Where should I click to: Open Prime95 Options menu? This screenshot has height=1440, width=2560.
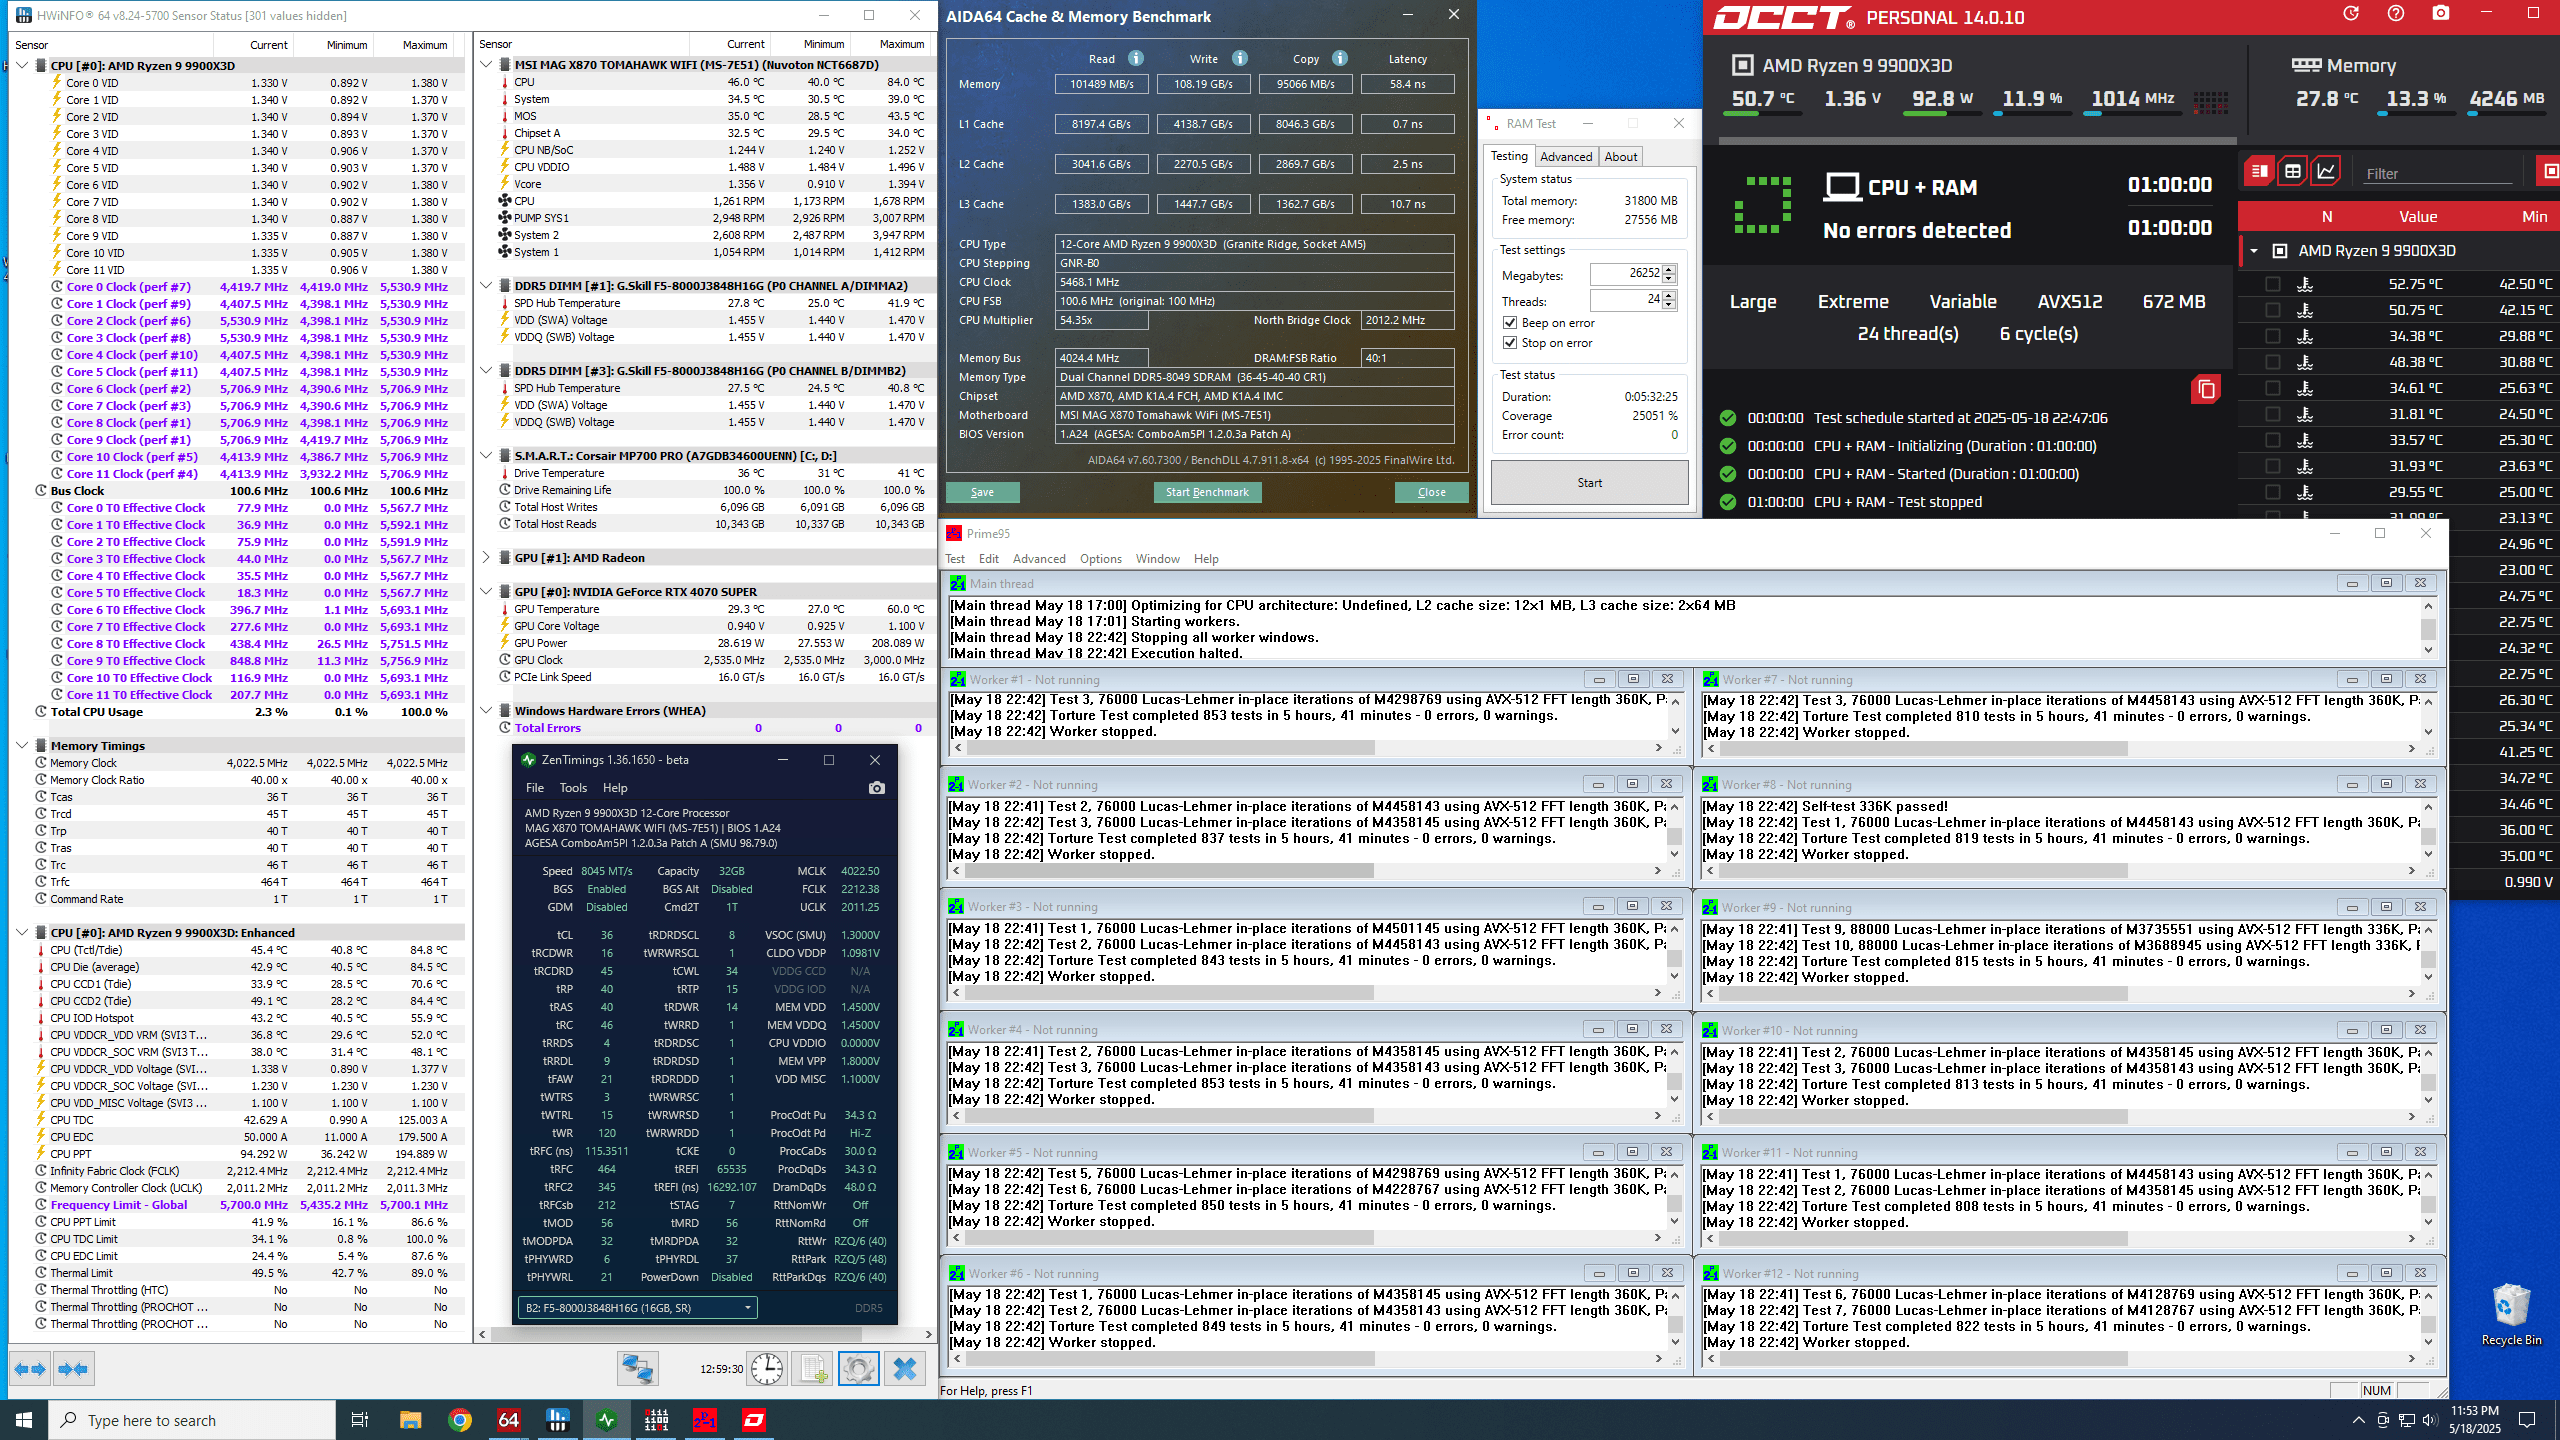point(1100,559)
